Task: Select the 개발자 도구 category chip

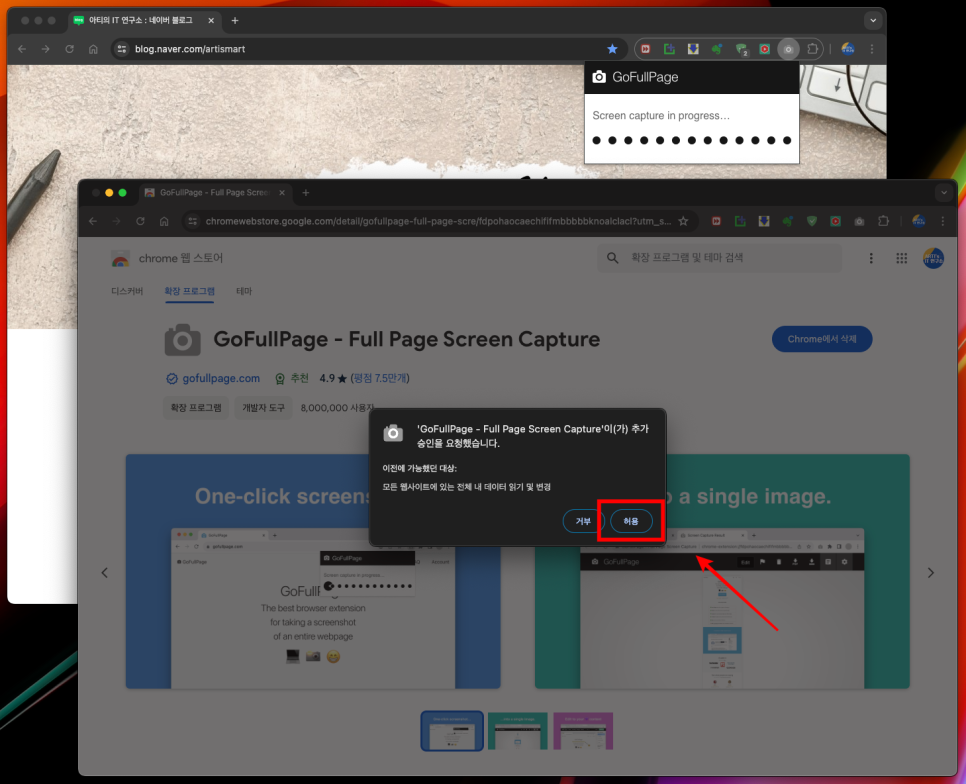Action: click(263, 408)
